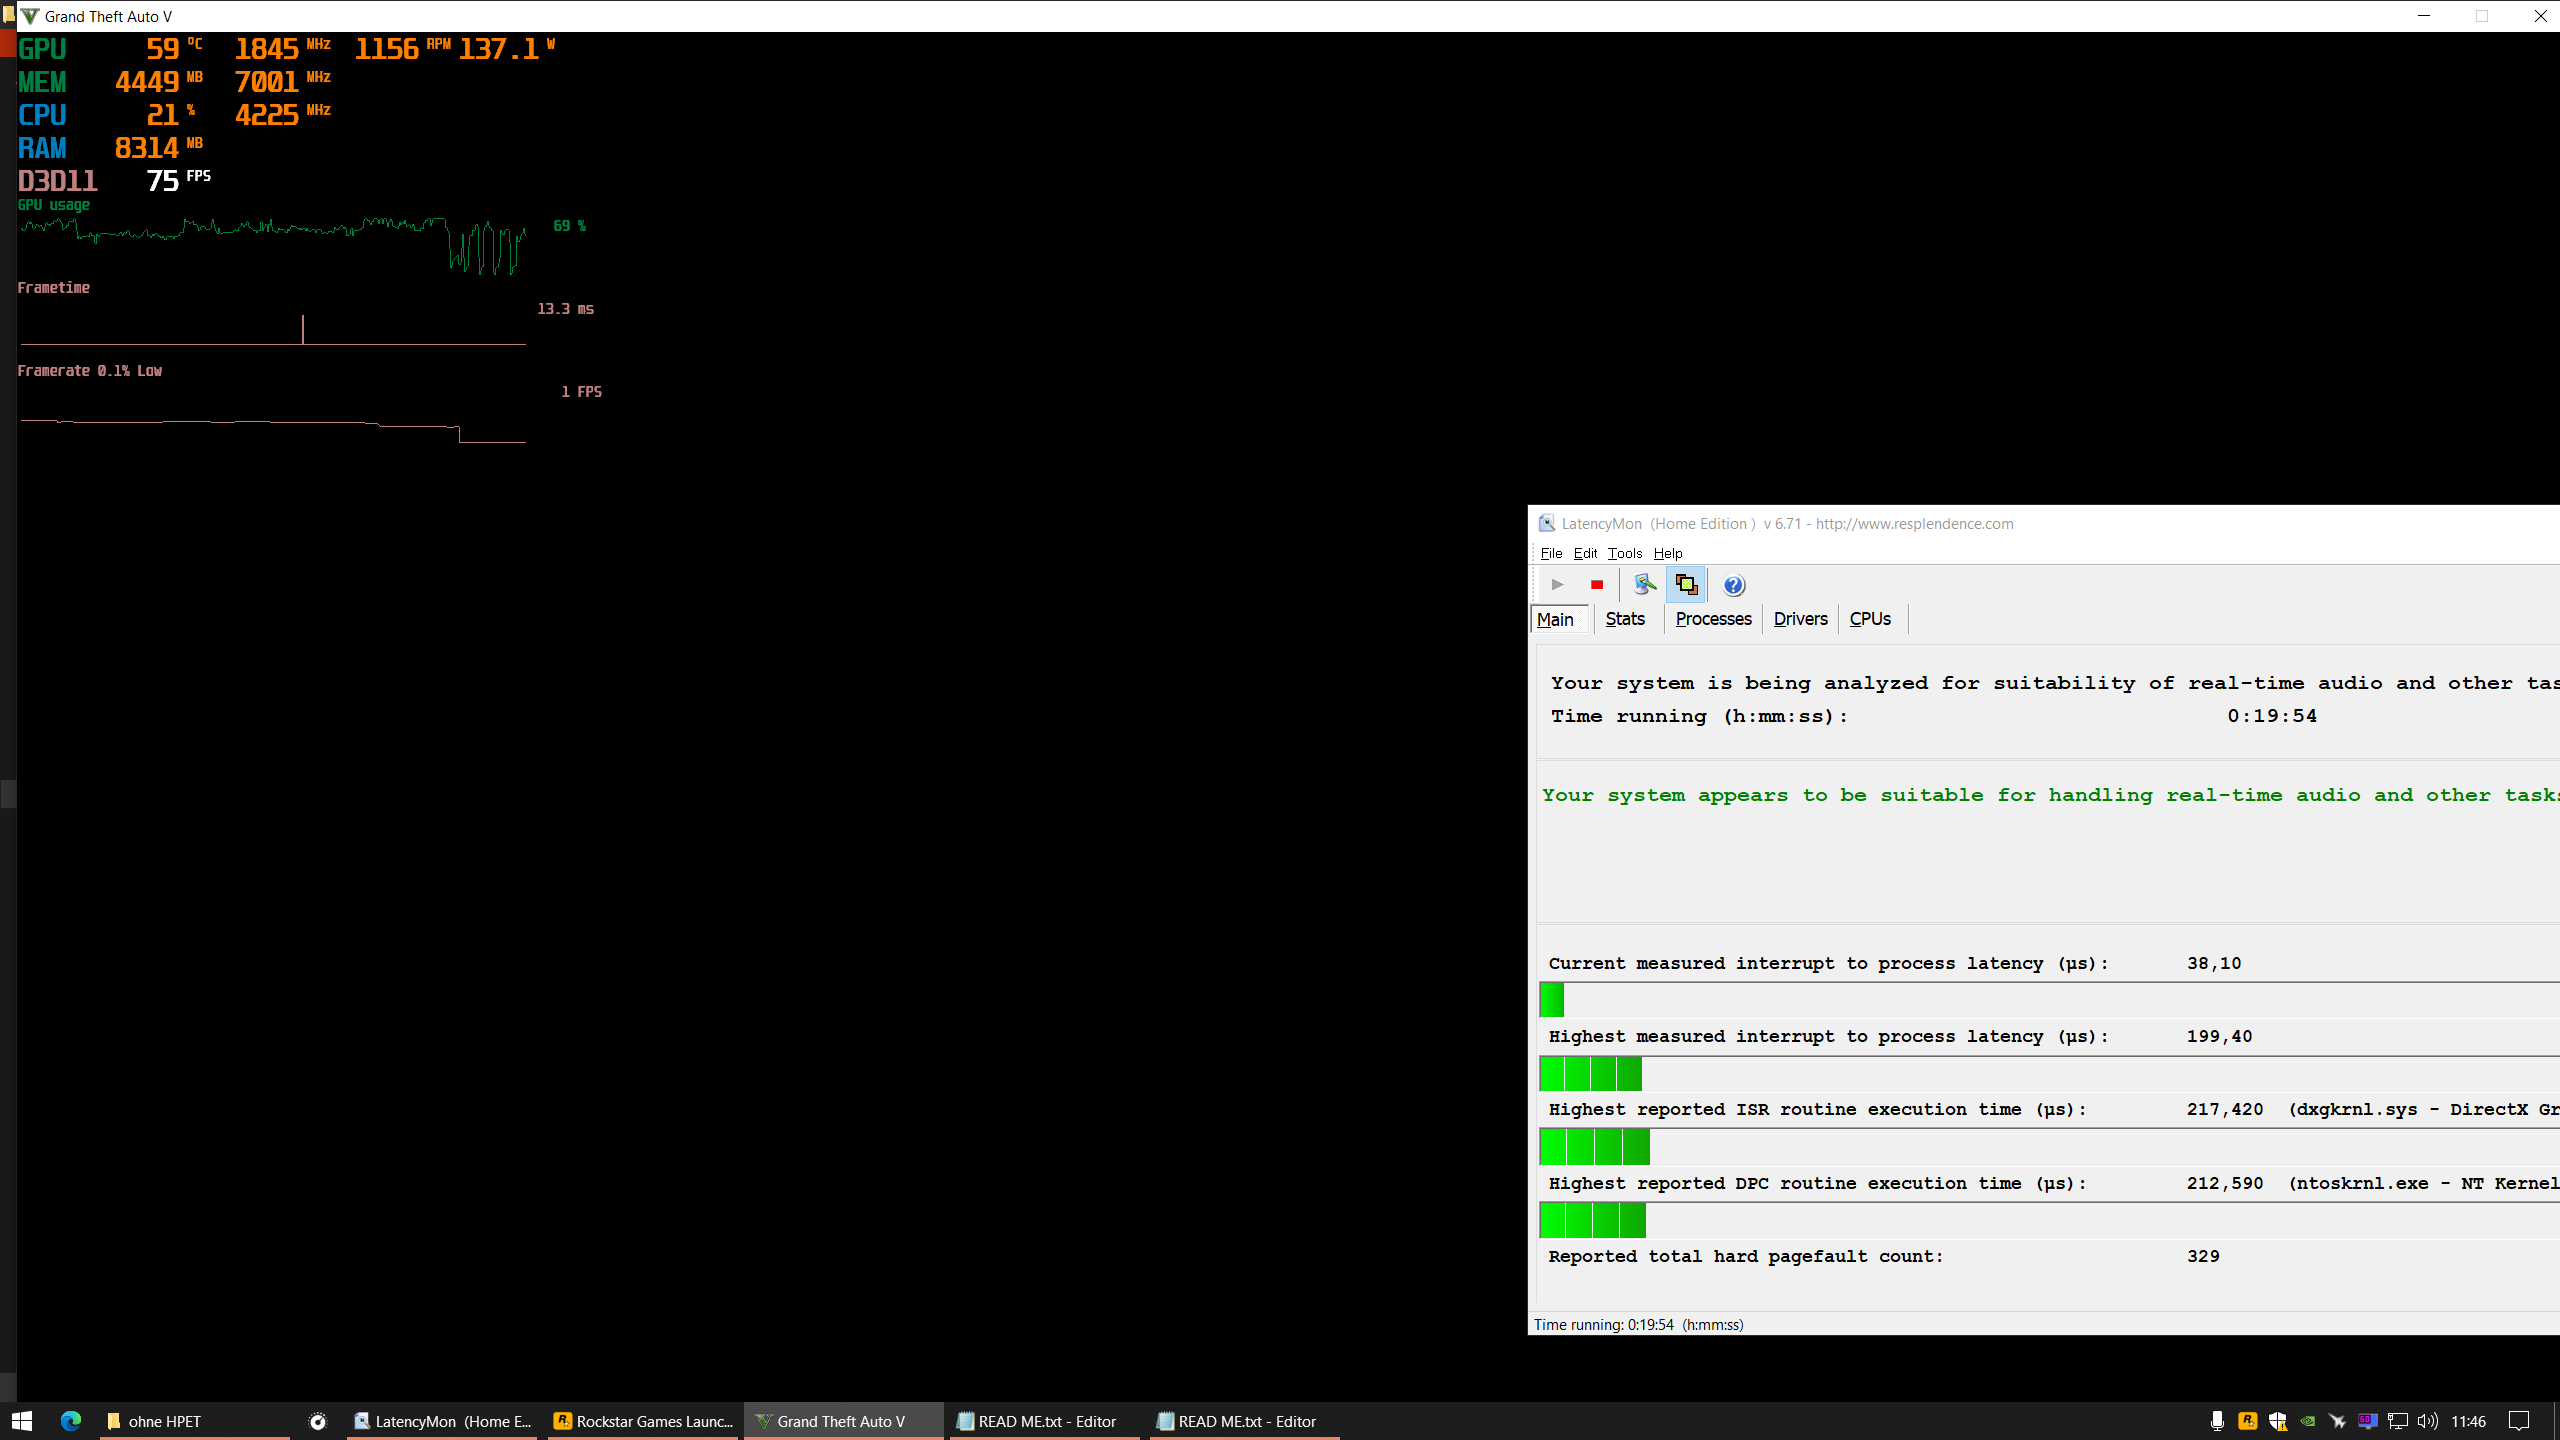The width and height of the screenshot is (2560, 1440).
Task: Expand the Edit menu
Action: 1585,553
